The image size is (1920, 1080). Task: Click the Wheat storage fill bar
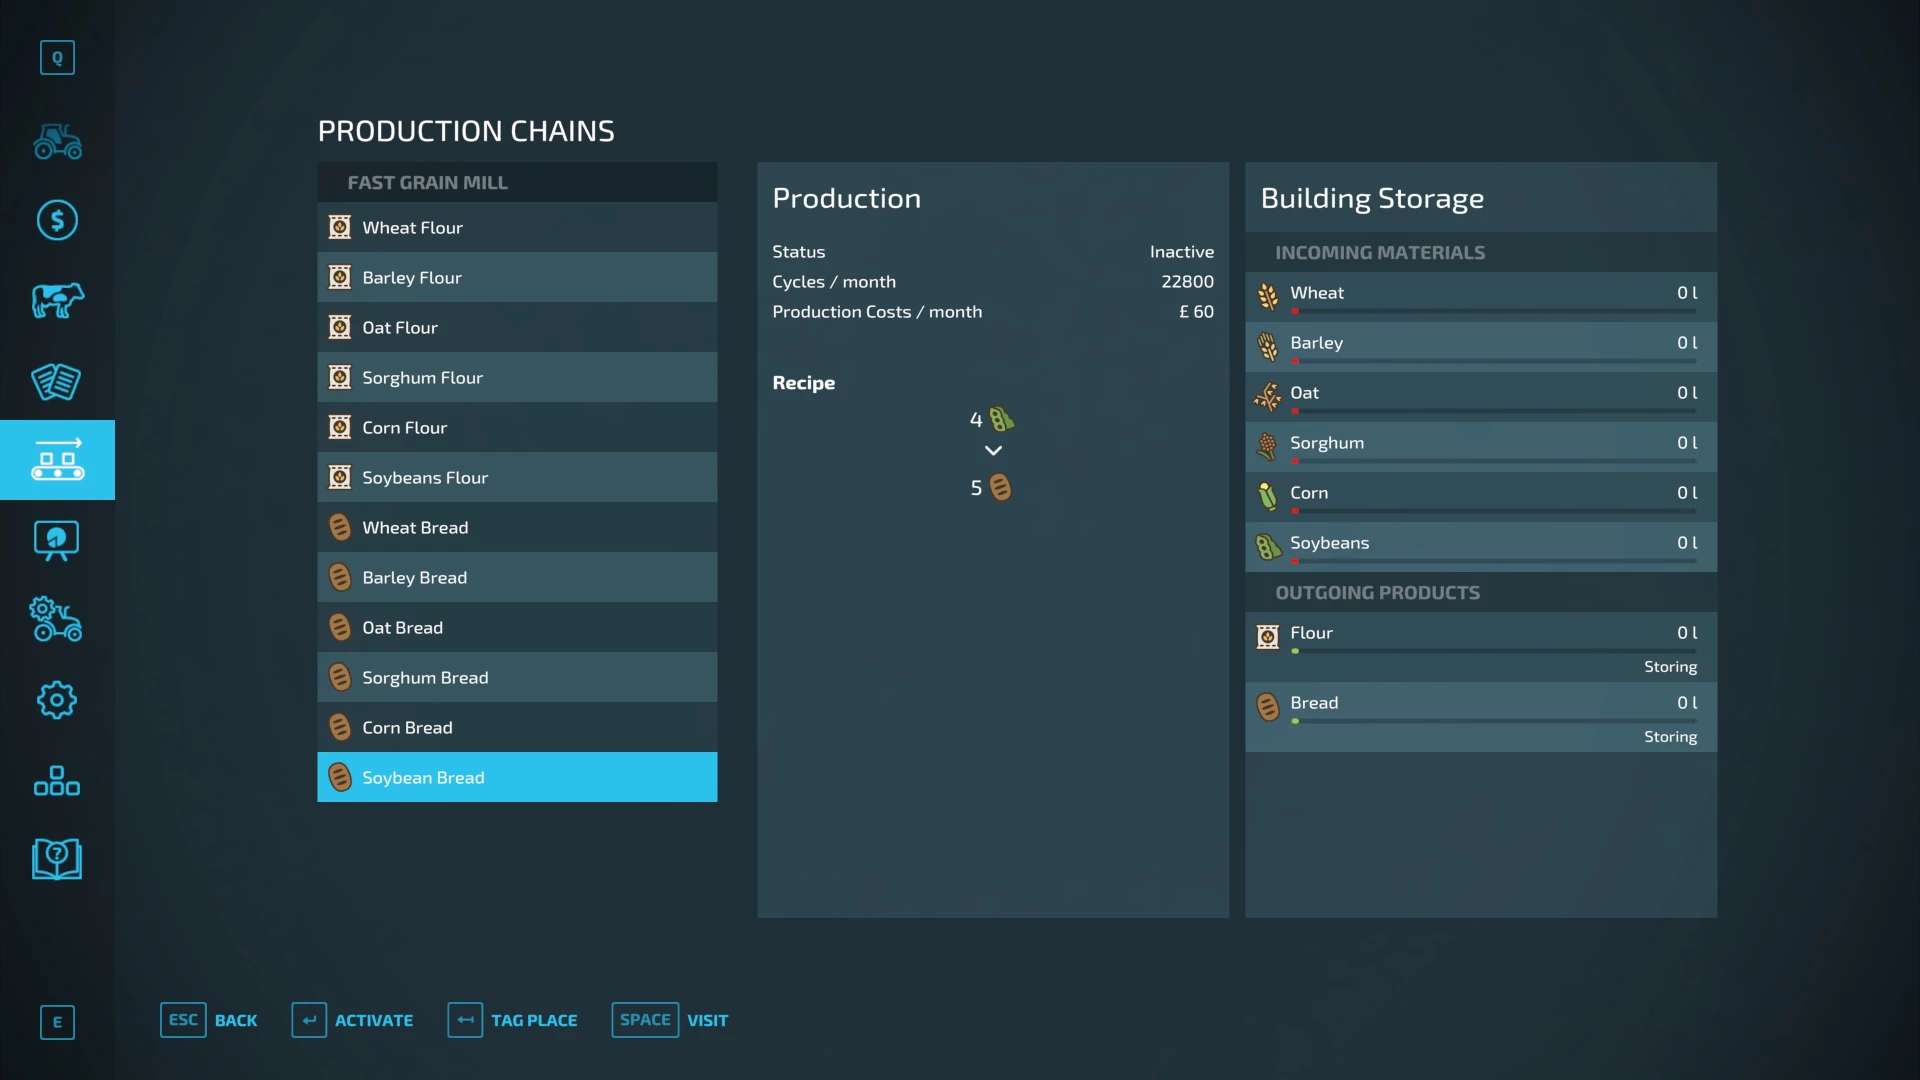pos(1494,311)
